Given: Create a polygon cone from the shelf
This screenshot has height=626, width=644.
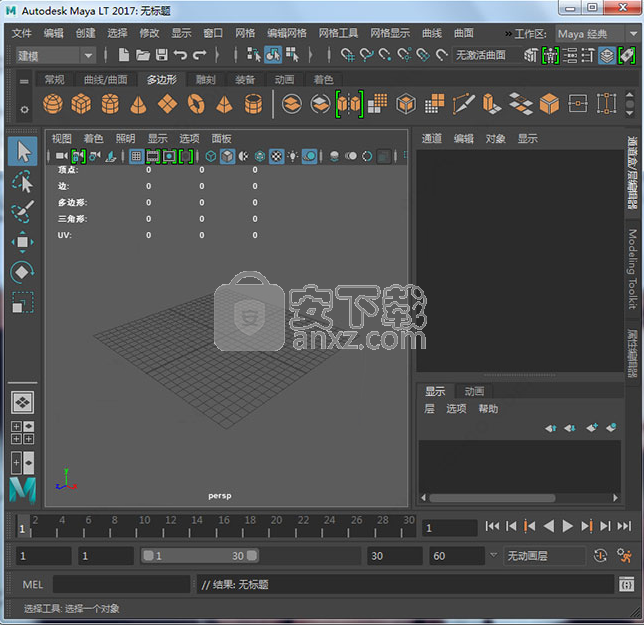Looking at the screenshot, I should (138, 104).
